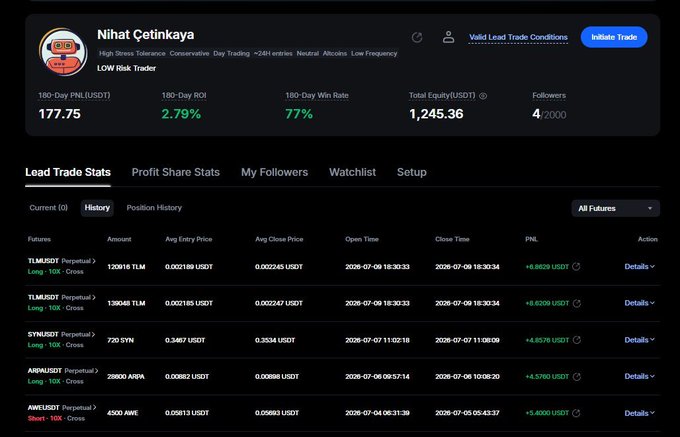Click the 1,245.36 equity value
The image size is (680, 437).
coord(436,114)
